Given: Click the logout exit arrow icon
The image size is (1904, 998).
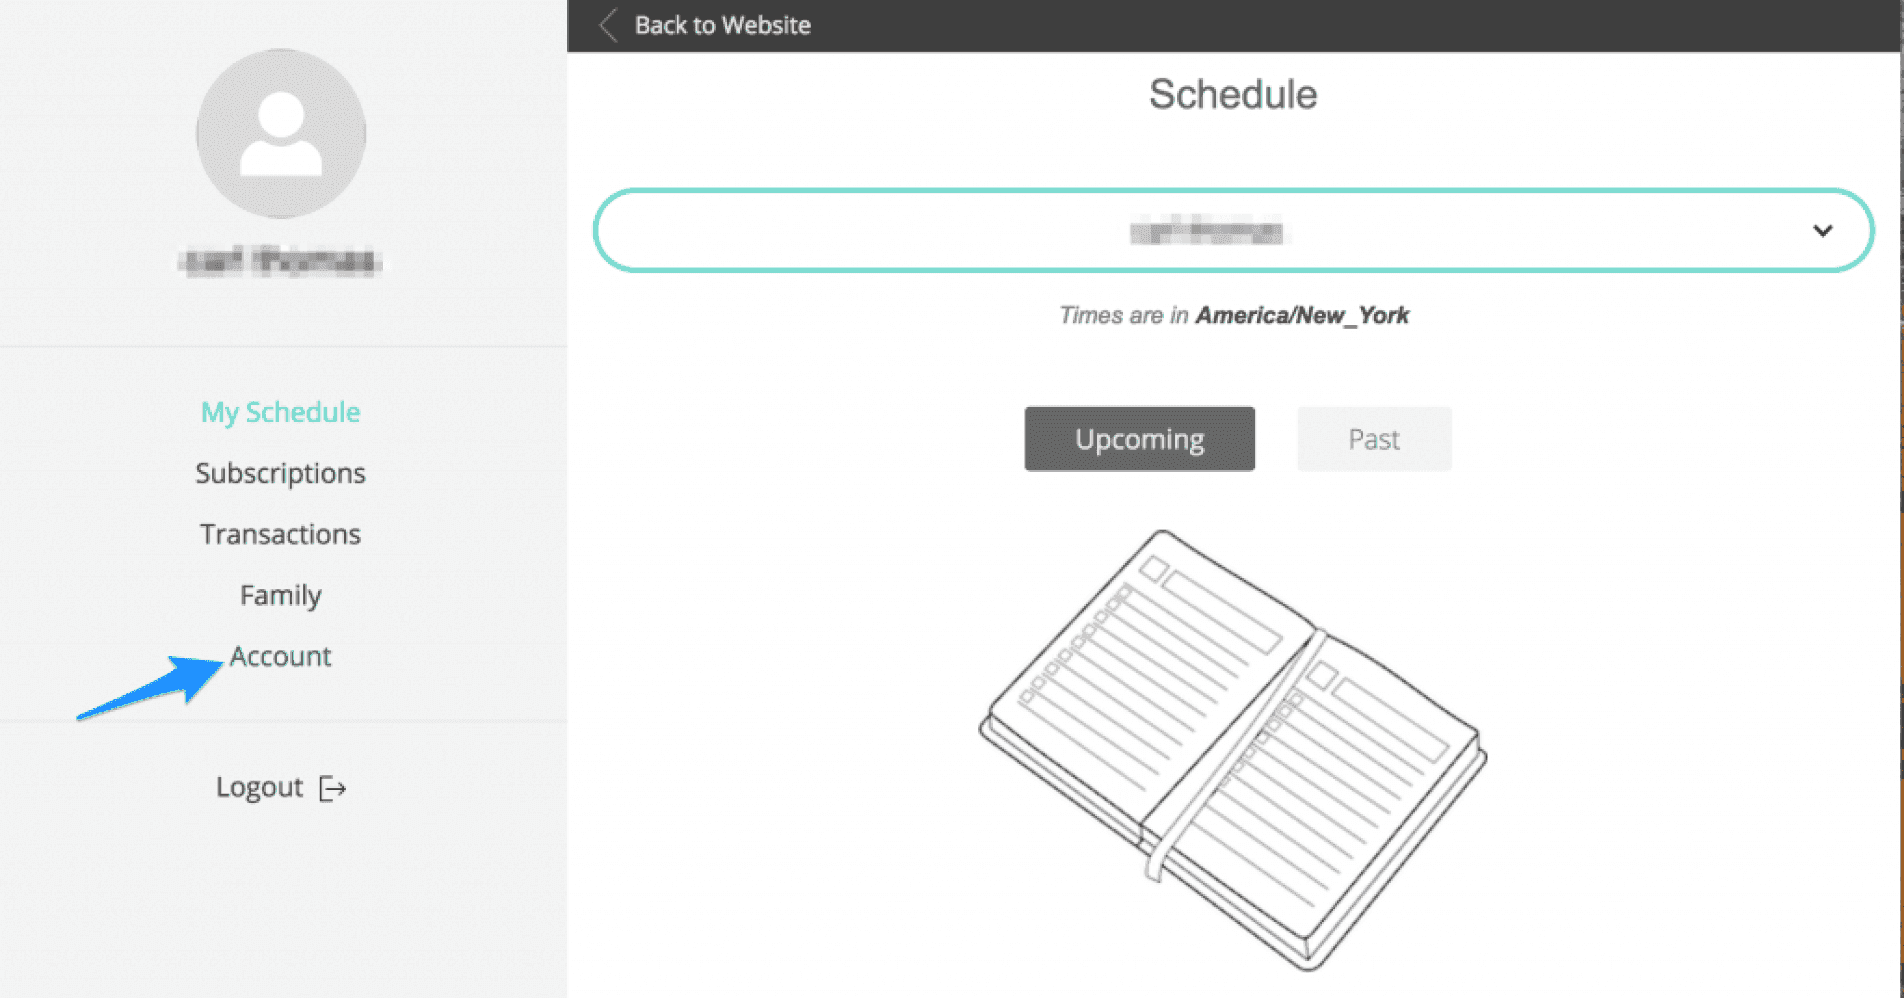Looking at the screenshot, I should 332,788.
